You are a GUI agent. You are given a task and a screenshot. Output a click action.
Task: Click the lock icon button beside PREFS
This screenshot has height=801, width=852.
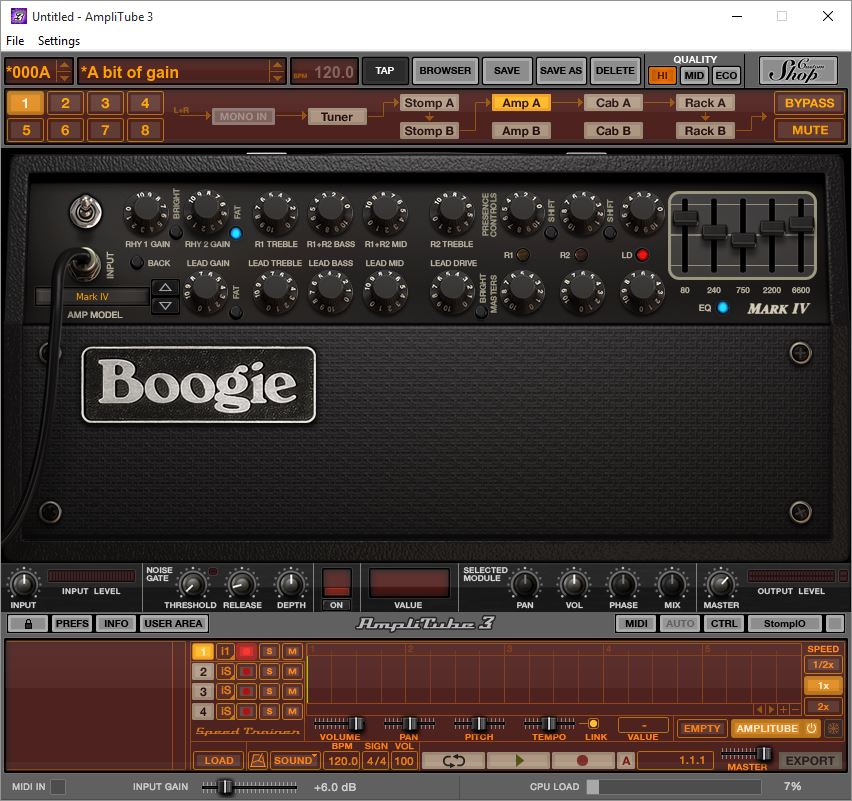[x=28, y=624]
